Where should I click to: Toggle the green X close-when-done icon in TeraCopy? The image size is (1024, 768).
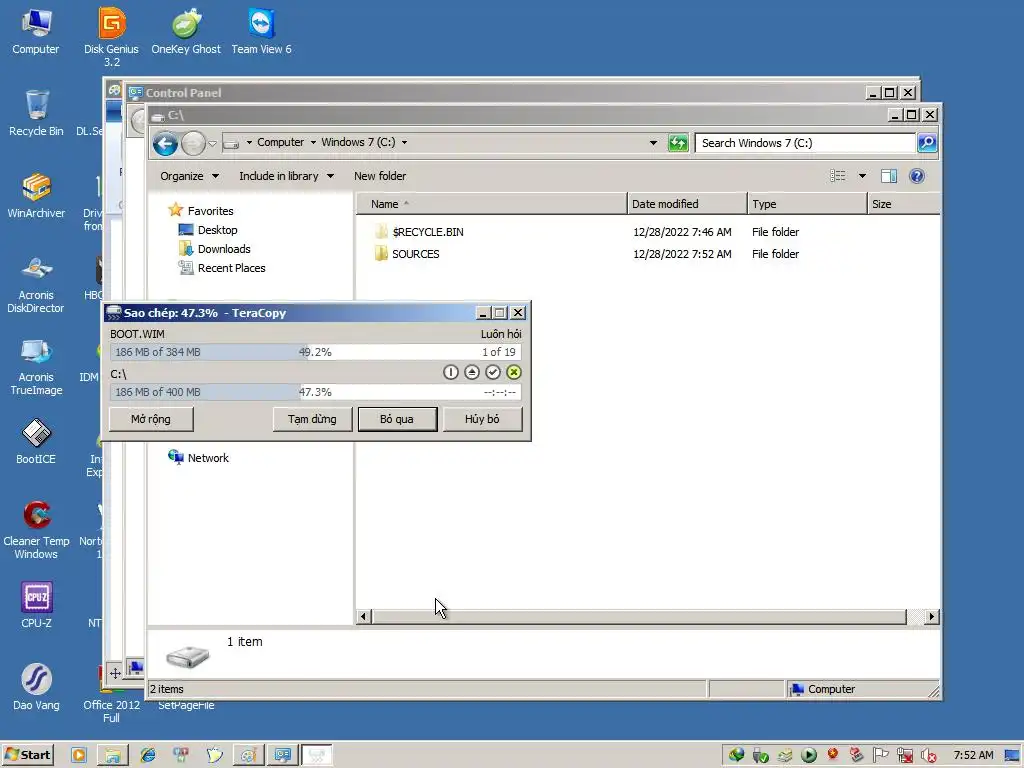tap(514, 372)
